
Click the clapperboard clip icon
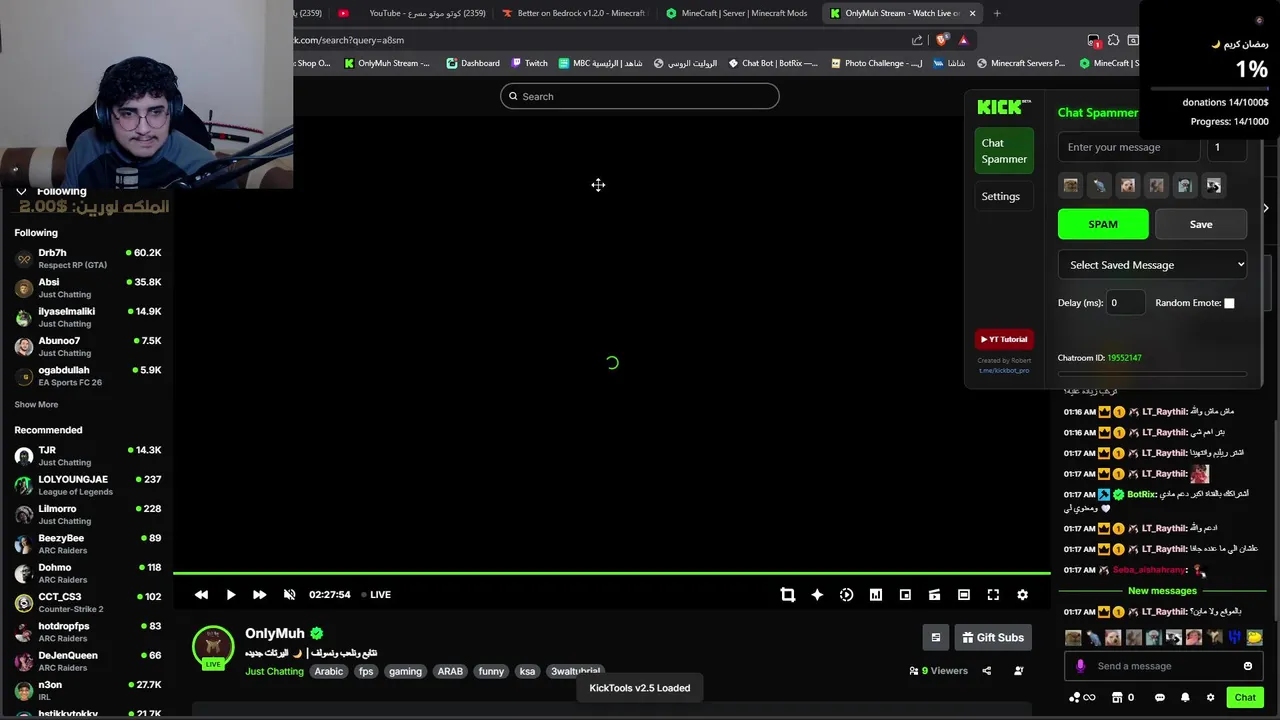point(934,594)
